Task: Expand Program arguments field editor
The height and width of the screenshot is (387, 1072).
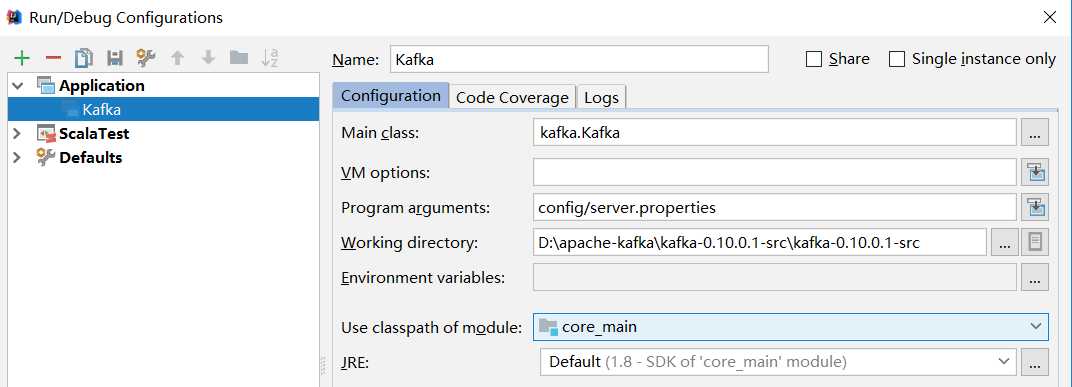Action: pos(1034,206)
